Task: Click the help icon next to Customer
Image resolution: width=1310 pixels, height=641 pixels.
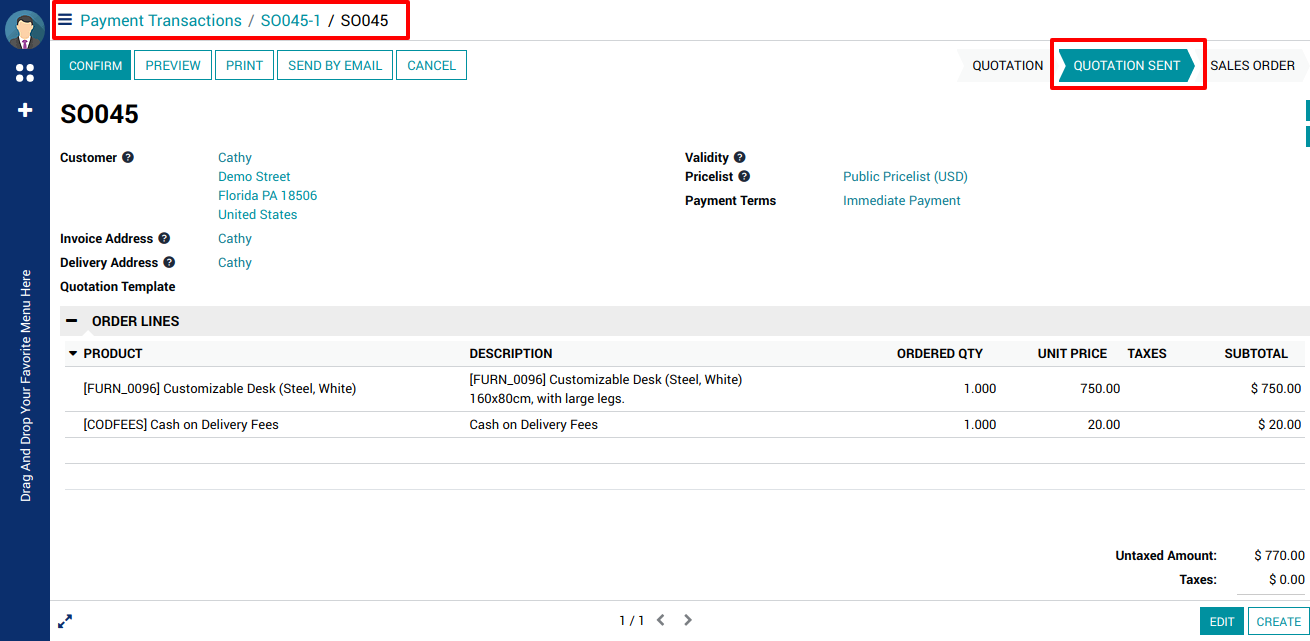Action: coord(128,157)
